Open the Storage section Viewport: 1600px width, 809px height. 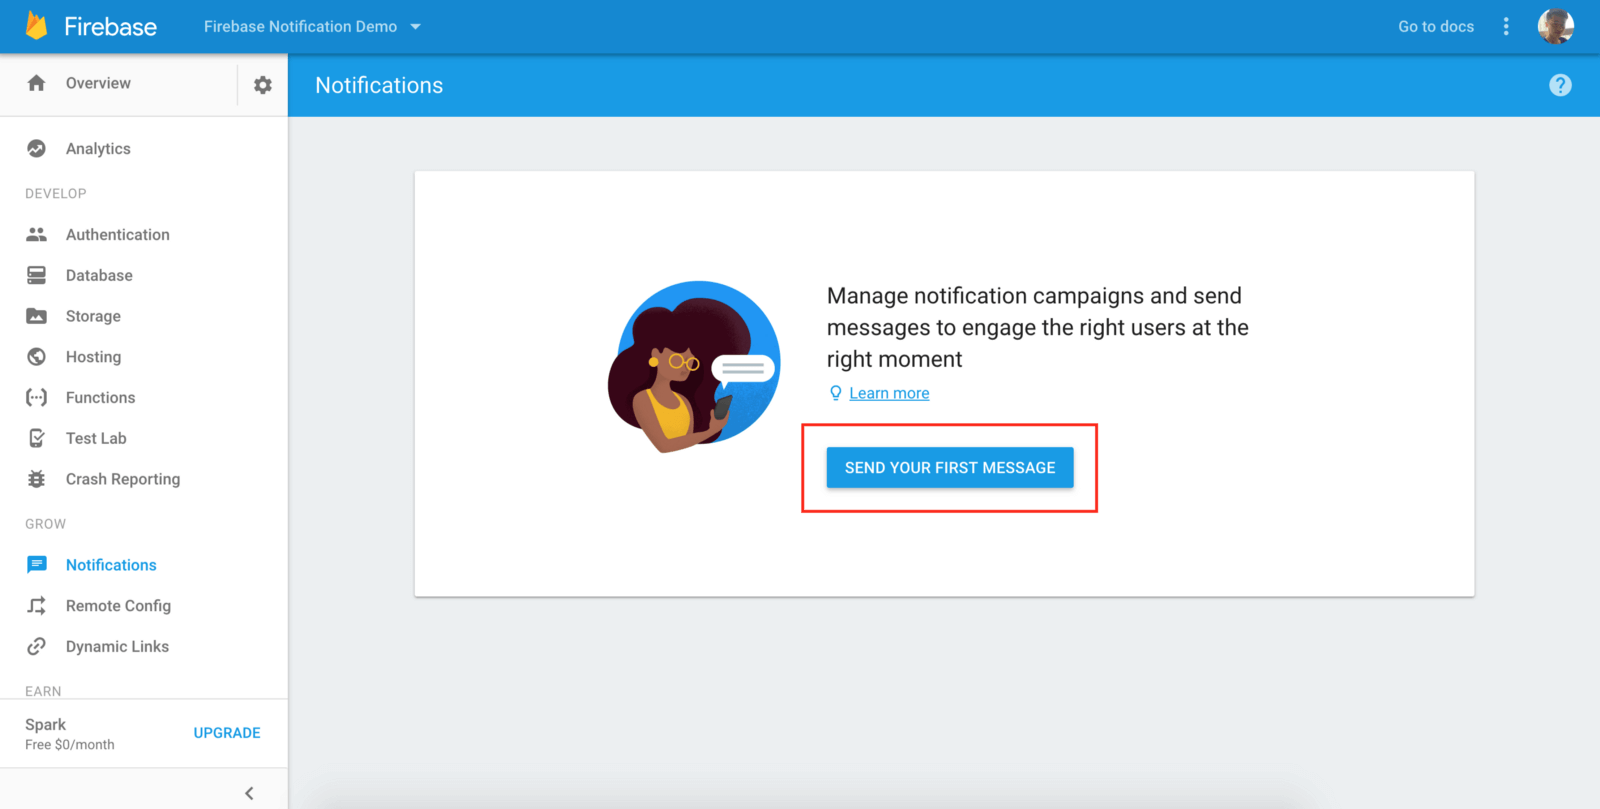pos(93,316)
